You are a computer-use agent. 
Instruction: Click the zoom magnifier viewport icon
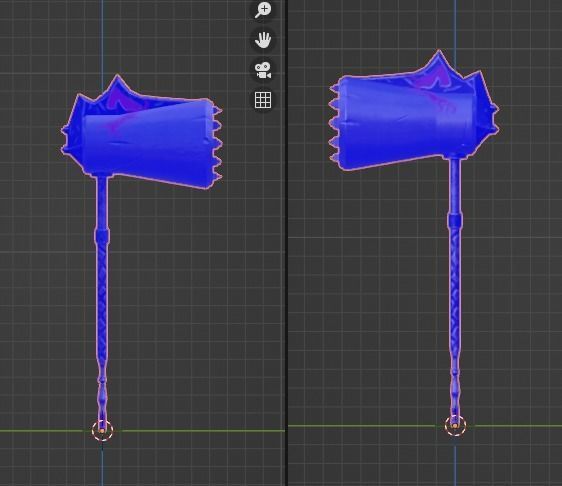(x=263, y=10)
